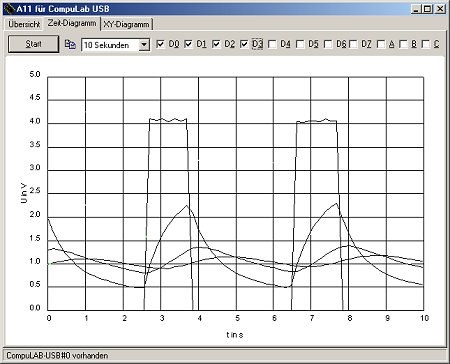Maximize the A11 CompuLab window

pyautogui.click(x=427, y=9)
